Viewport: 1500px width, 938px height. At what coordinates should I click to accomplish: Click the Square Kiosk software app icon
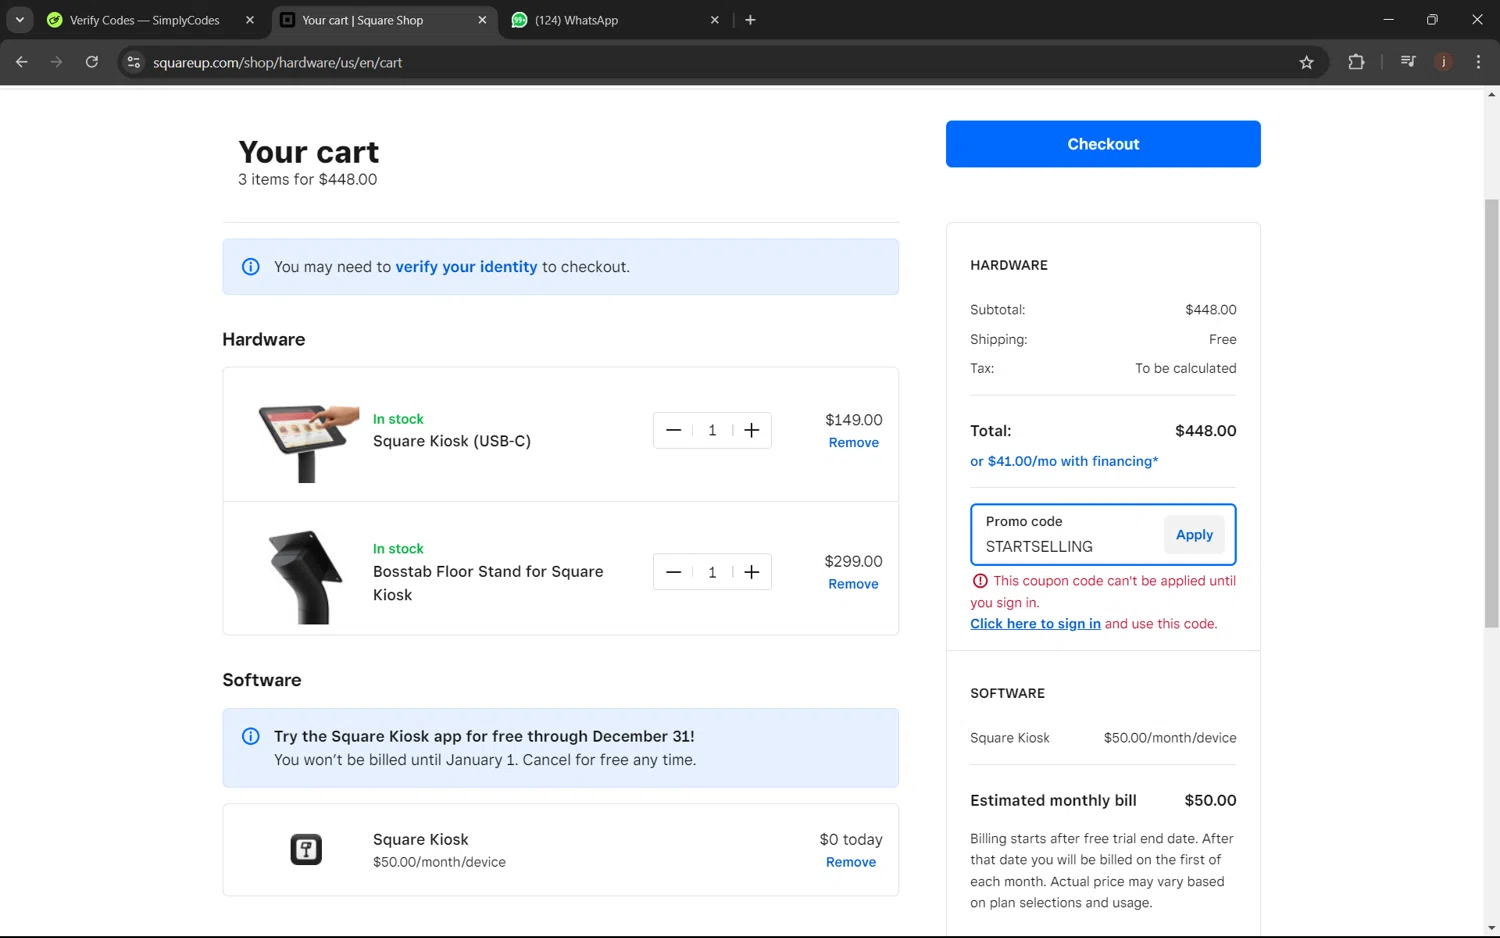tap(306, 850)
